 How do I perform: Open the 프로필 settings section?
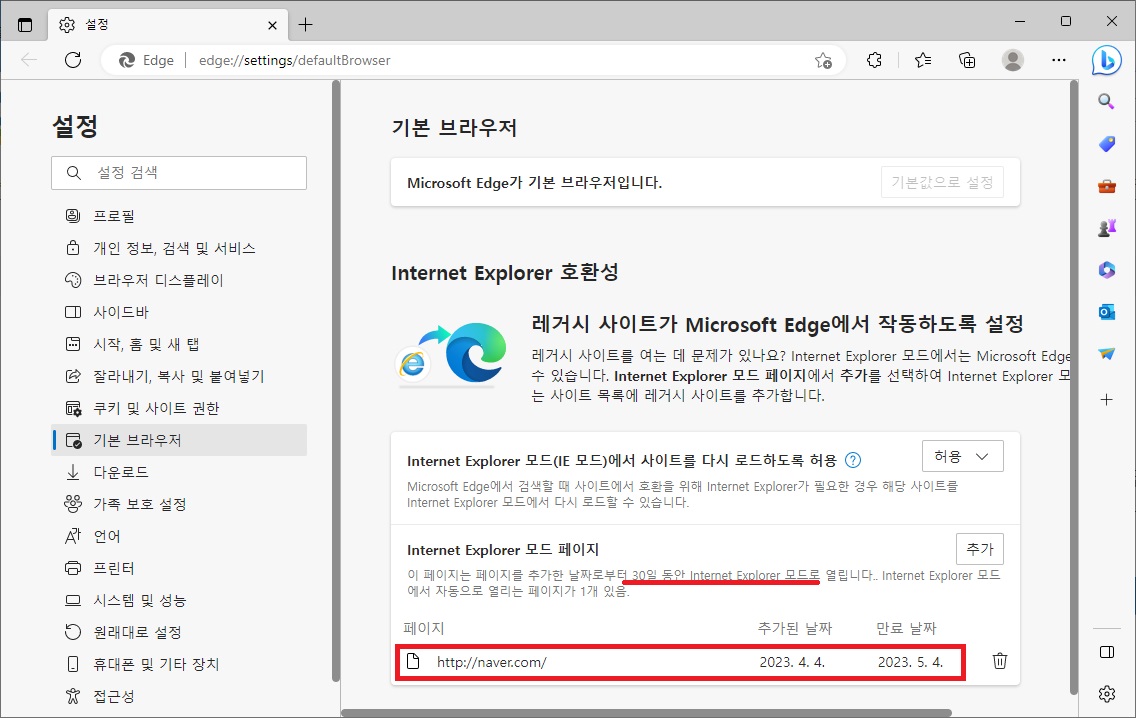coord(179,216)
